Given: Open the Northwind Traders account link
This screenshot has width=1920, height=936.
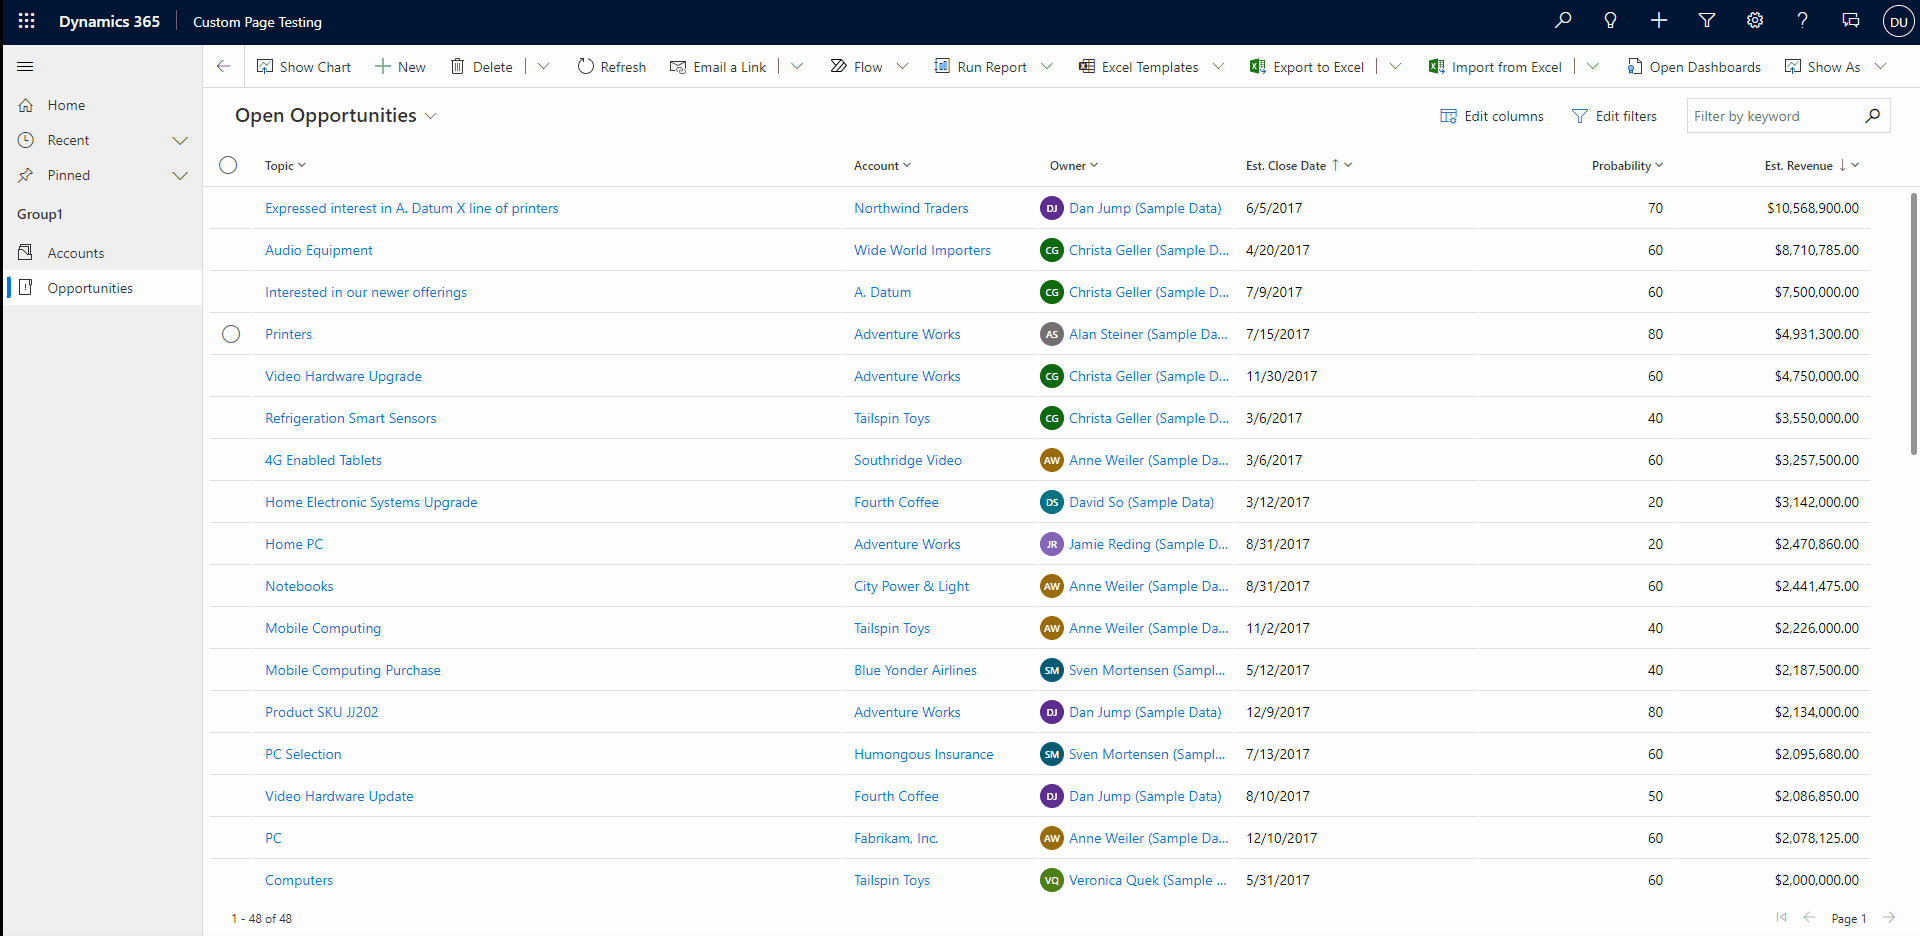Looking at the screenshot, I should point(911,208).
